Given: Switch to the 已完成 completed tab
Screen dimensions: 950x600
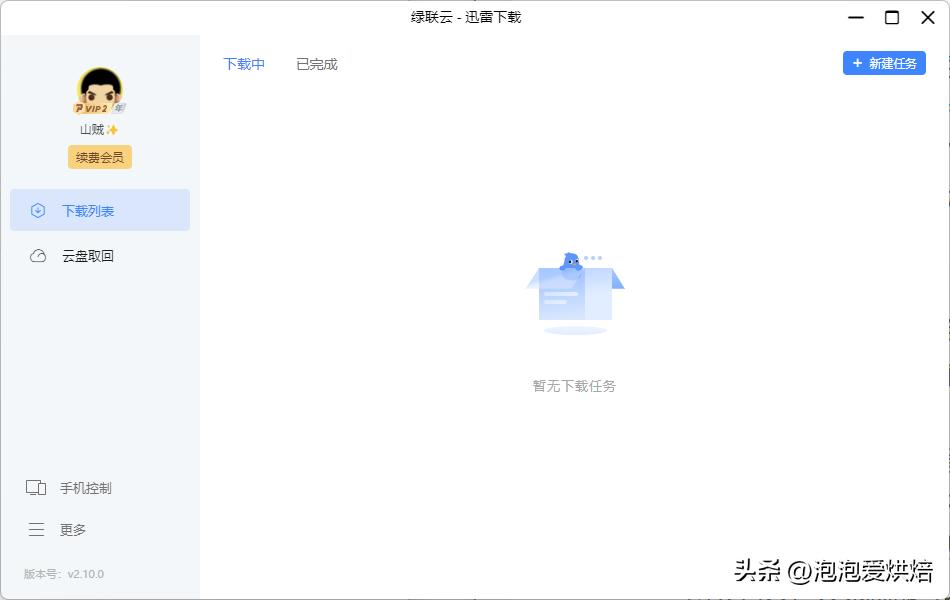Looking at the screenshot, I should [x=316, y=63].
